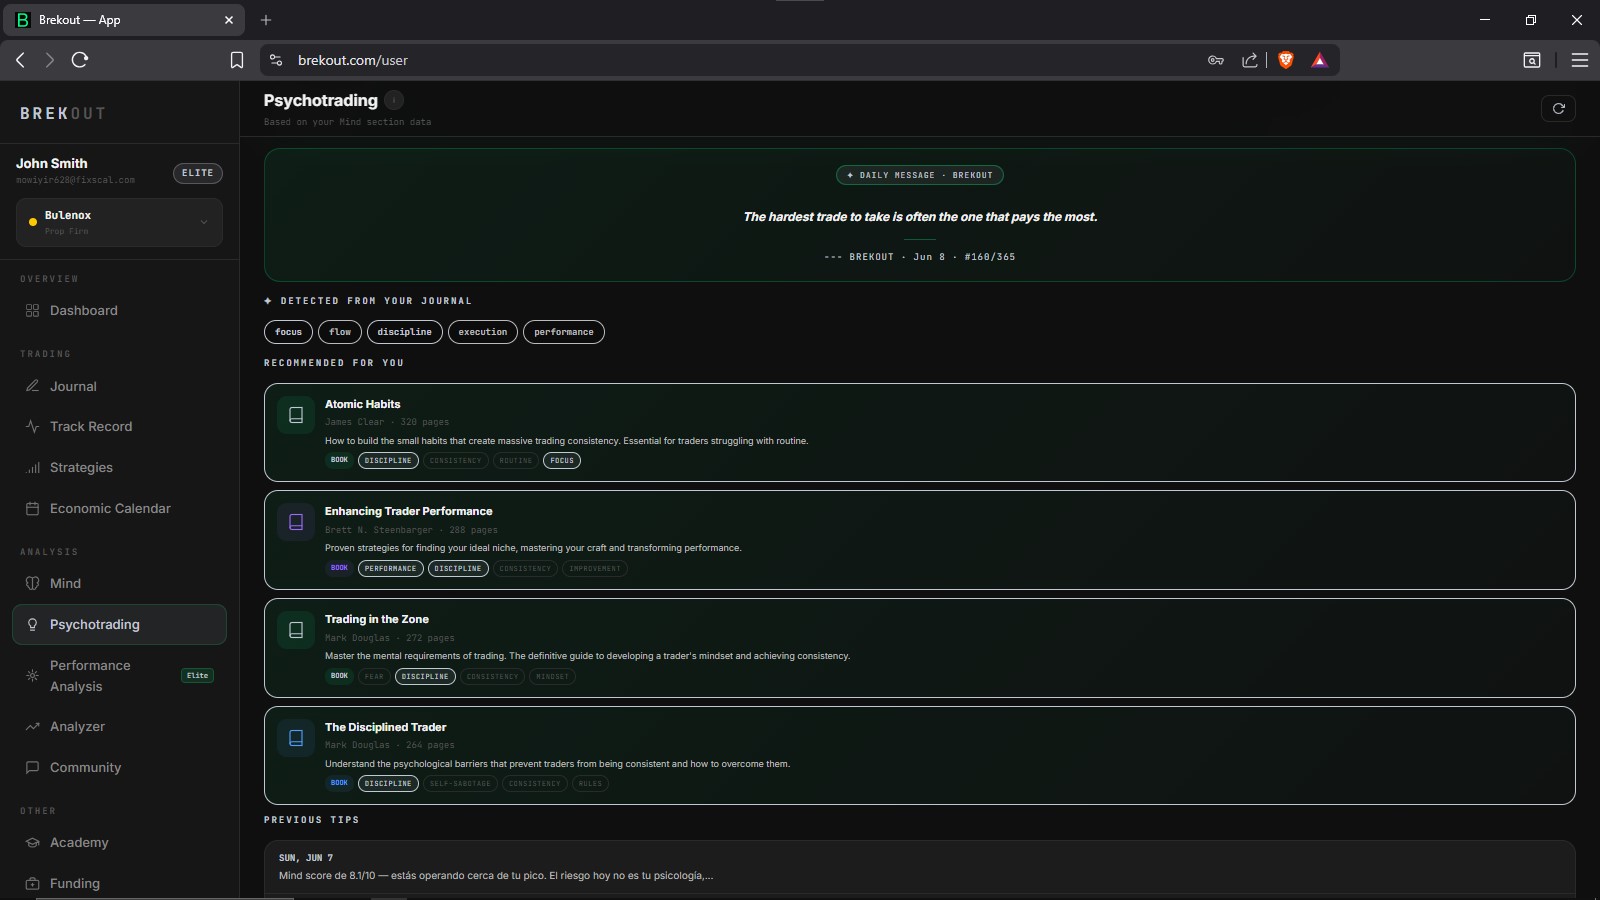
Task: Click the Brave Rewards triangle icon
Action: 1319,60
